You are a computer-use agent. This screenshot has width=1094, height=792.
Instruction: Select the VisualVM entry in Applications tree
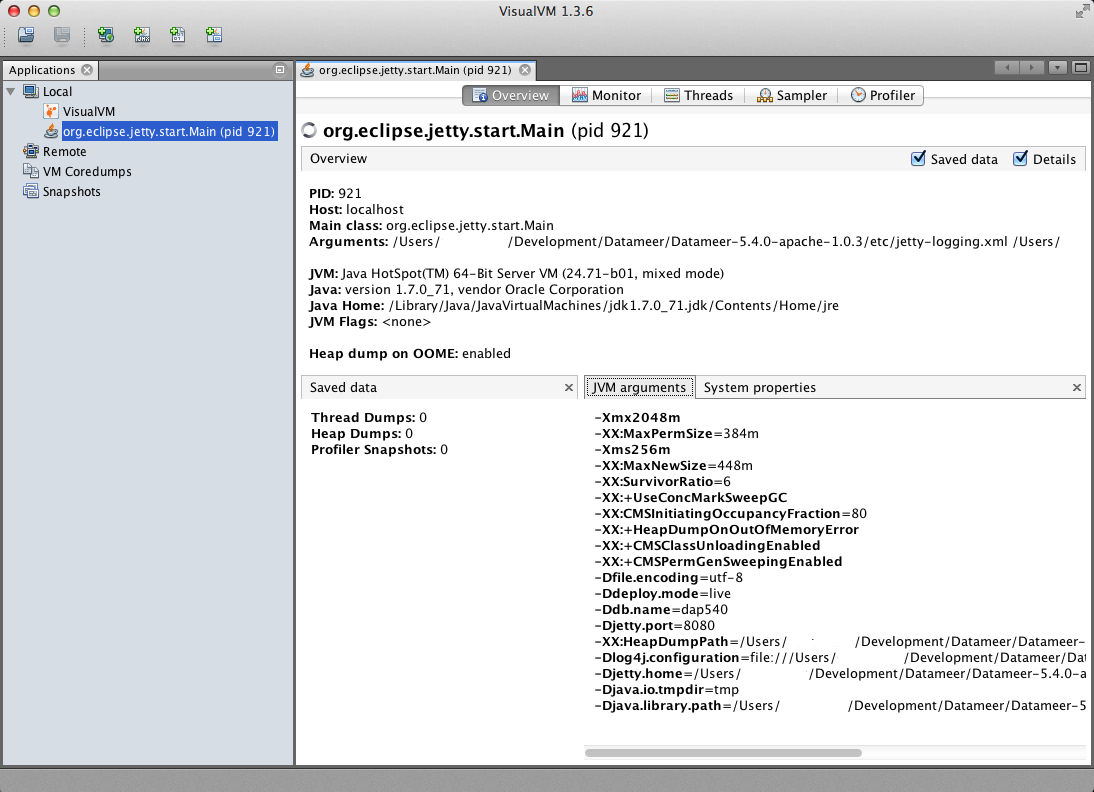89,112
